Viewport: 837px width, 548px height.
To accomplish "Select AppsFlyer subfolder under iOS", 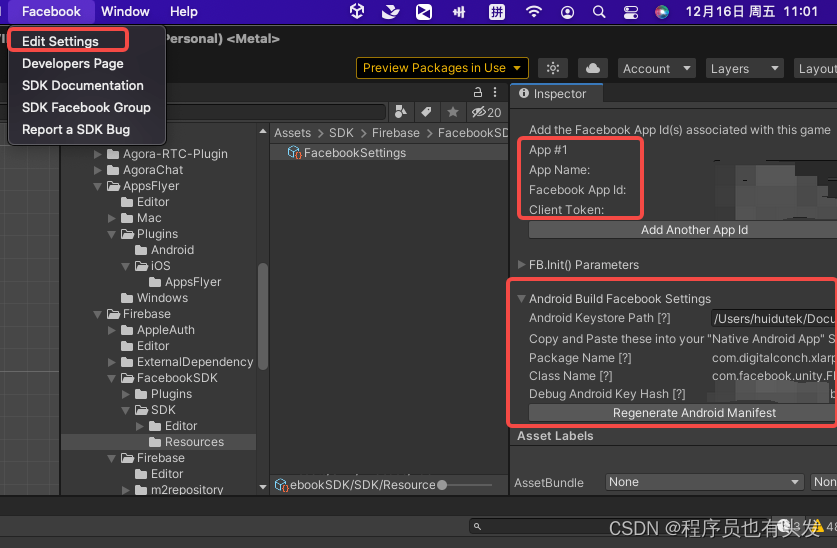I will [x=185, y=282].
